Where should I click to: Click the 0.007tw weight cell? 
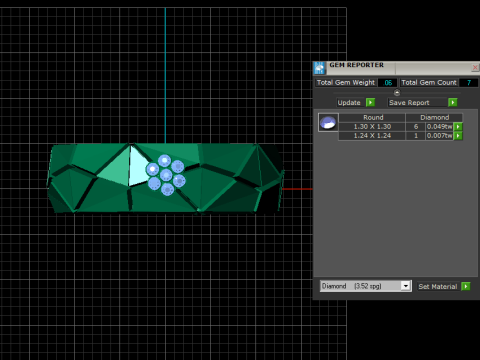[440, 136]
